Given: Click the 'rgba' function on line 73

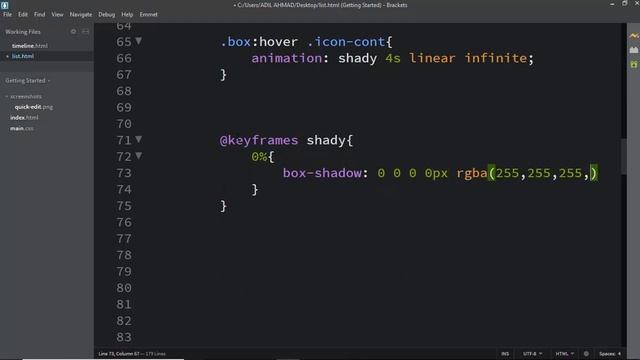Looking at the screenshot, I should pyautogui.click(x=472, y=173).
